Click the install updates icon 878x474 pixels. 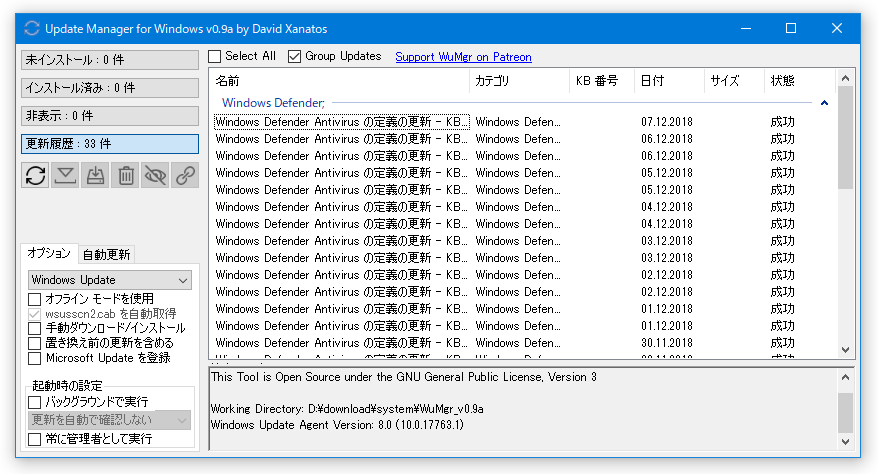(x=95, y=175)
